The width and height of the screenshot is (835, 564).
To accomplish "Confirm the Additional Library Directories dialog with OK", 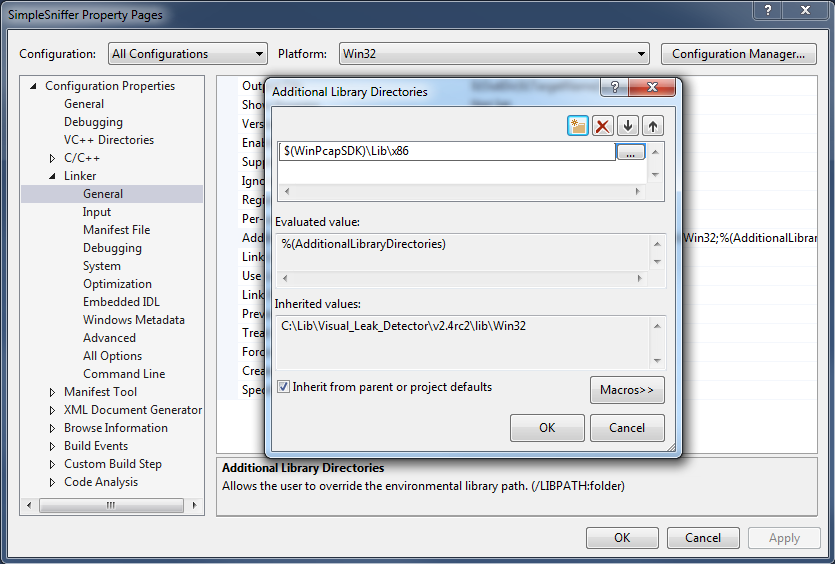I will [x=547, y=428].
